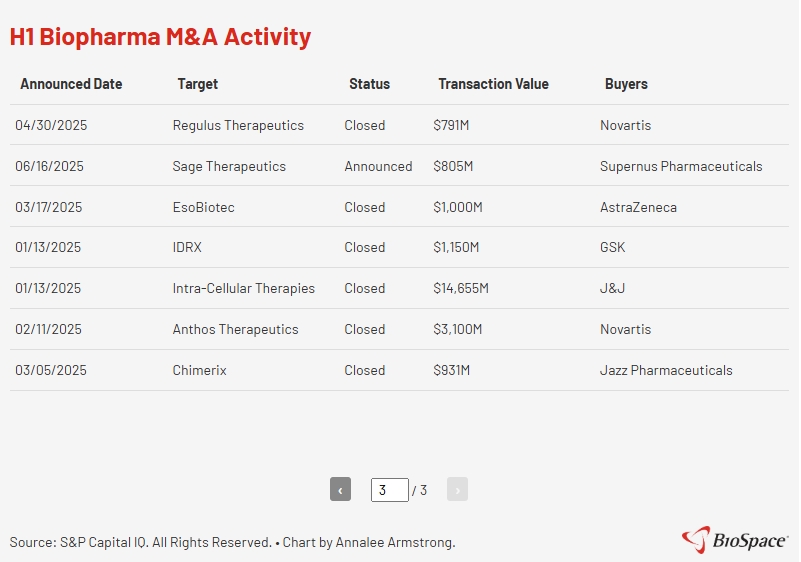Go to the previous table page
Screen dimensions: 801x562
coord(340,490)
